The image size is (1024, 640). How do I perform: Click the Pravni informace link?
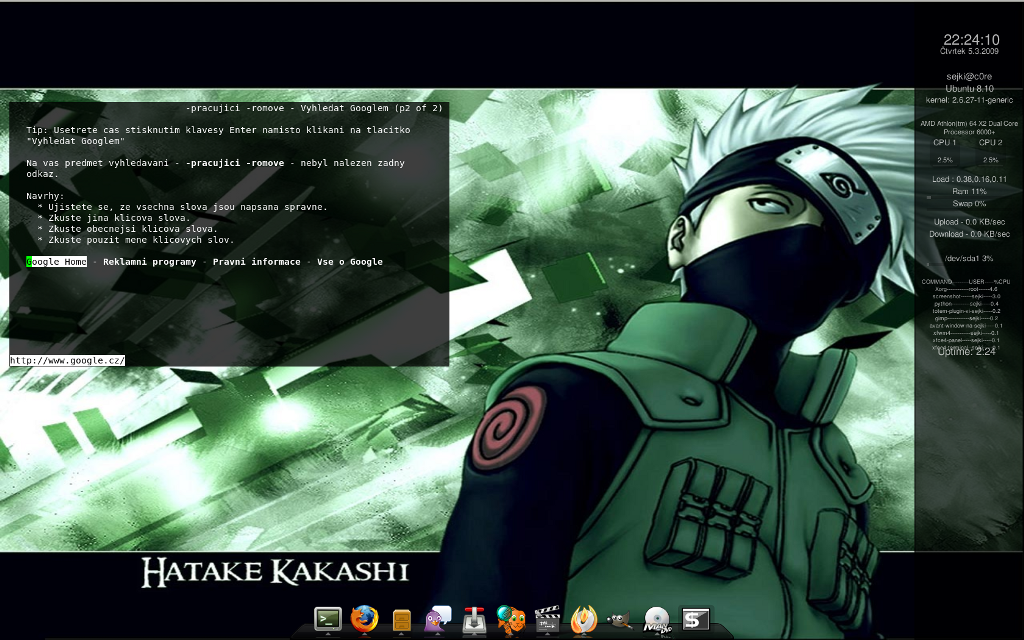coord(256,262)
